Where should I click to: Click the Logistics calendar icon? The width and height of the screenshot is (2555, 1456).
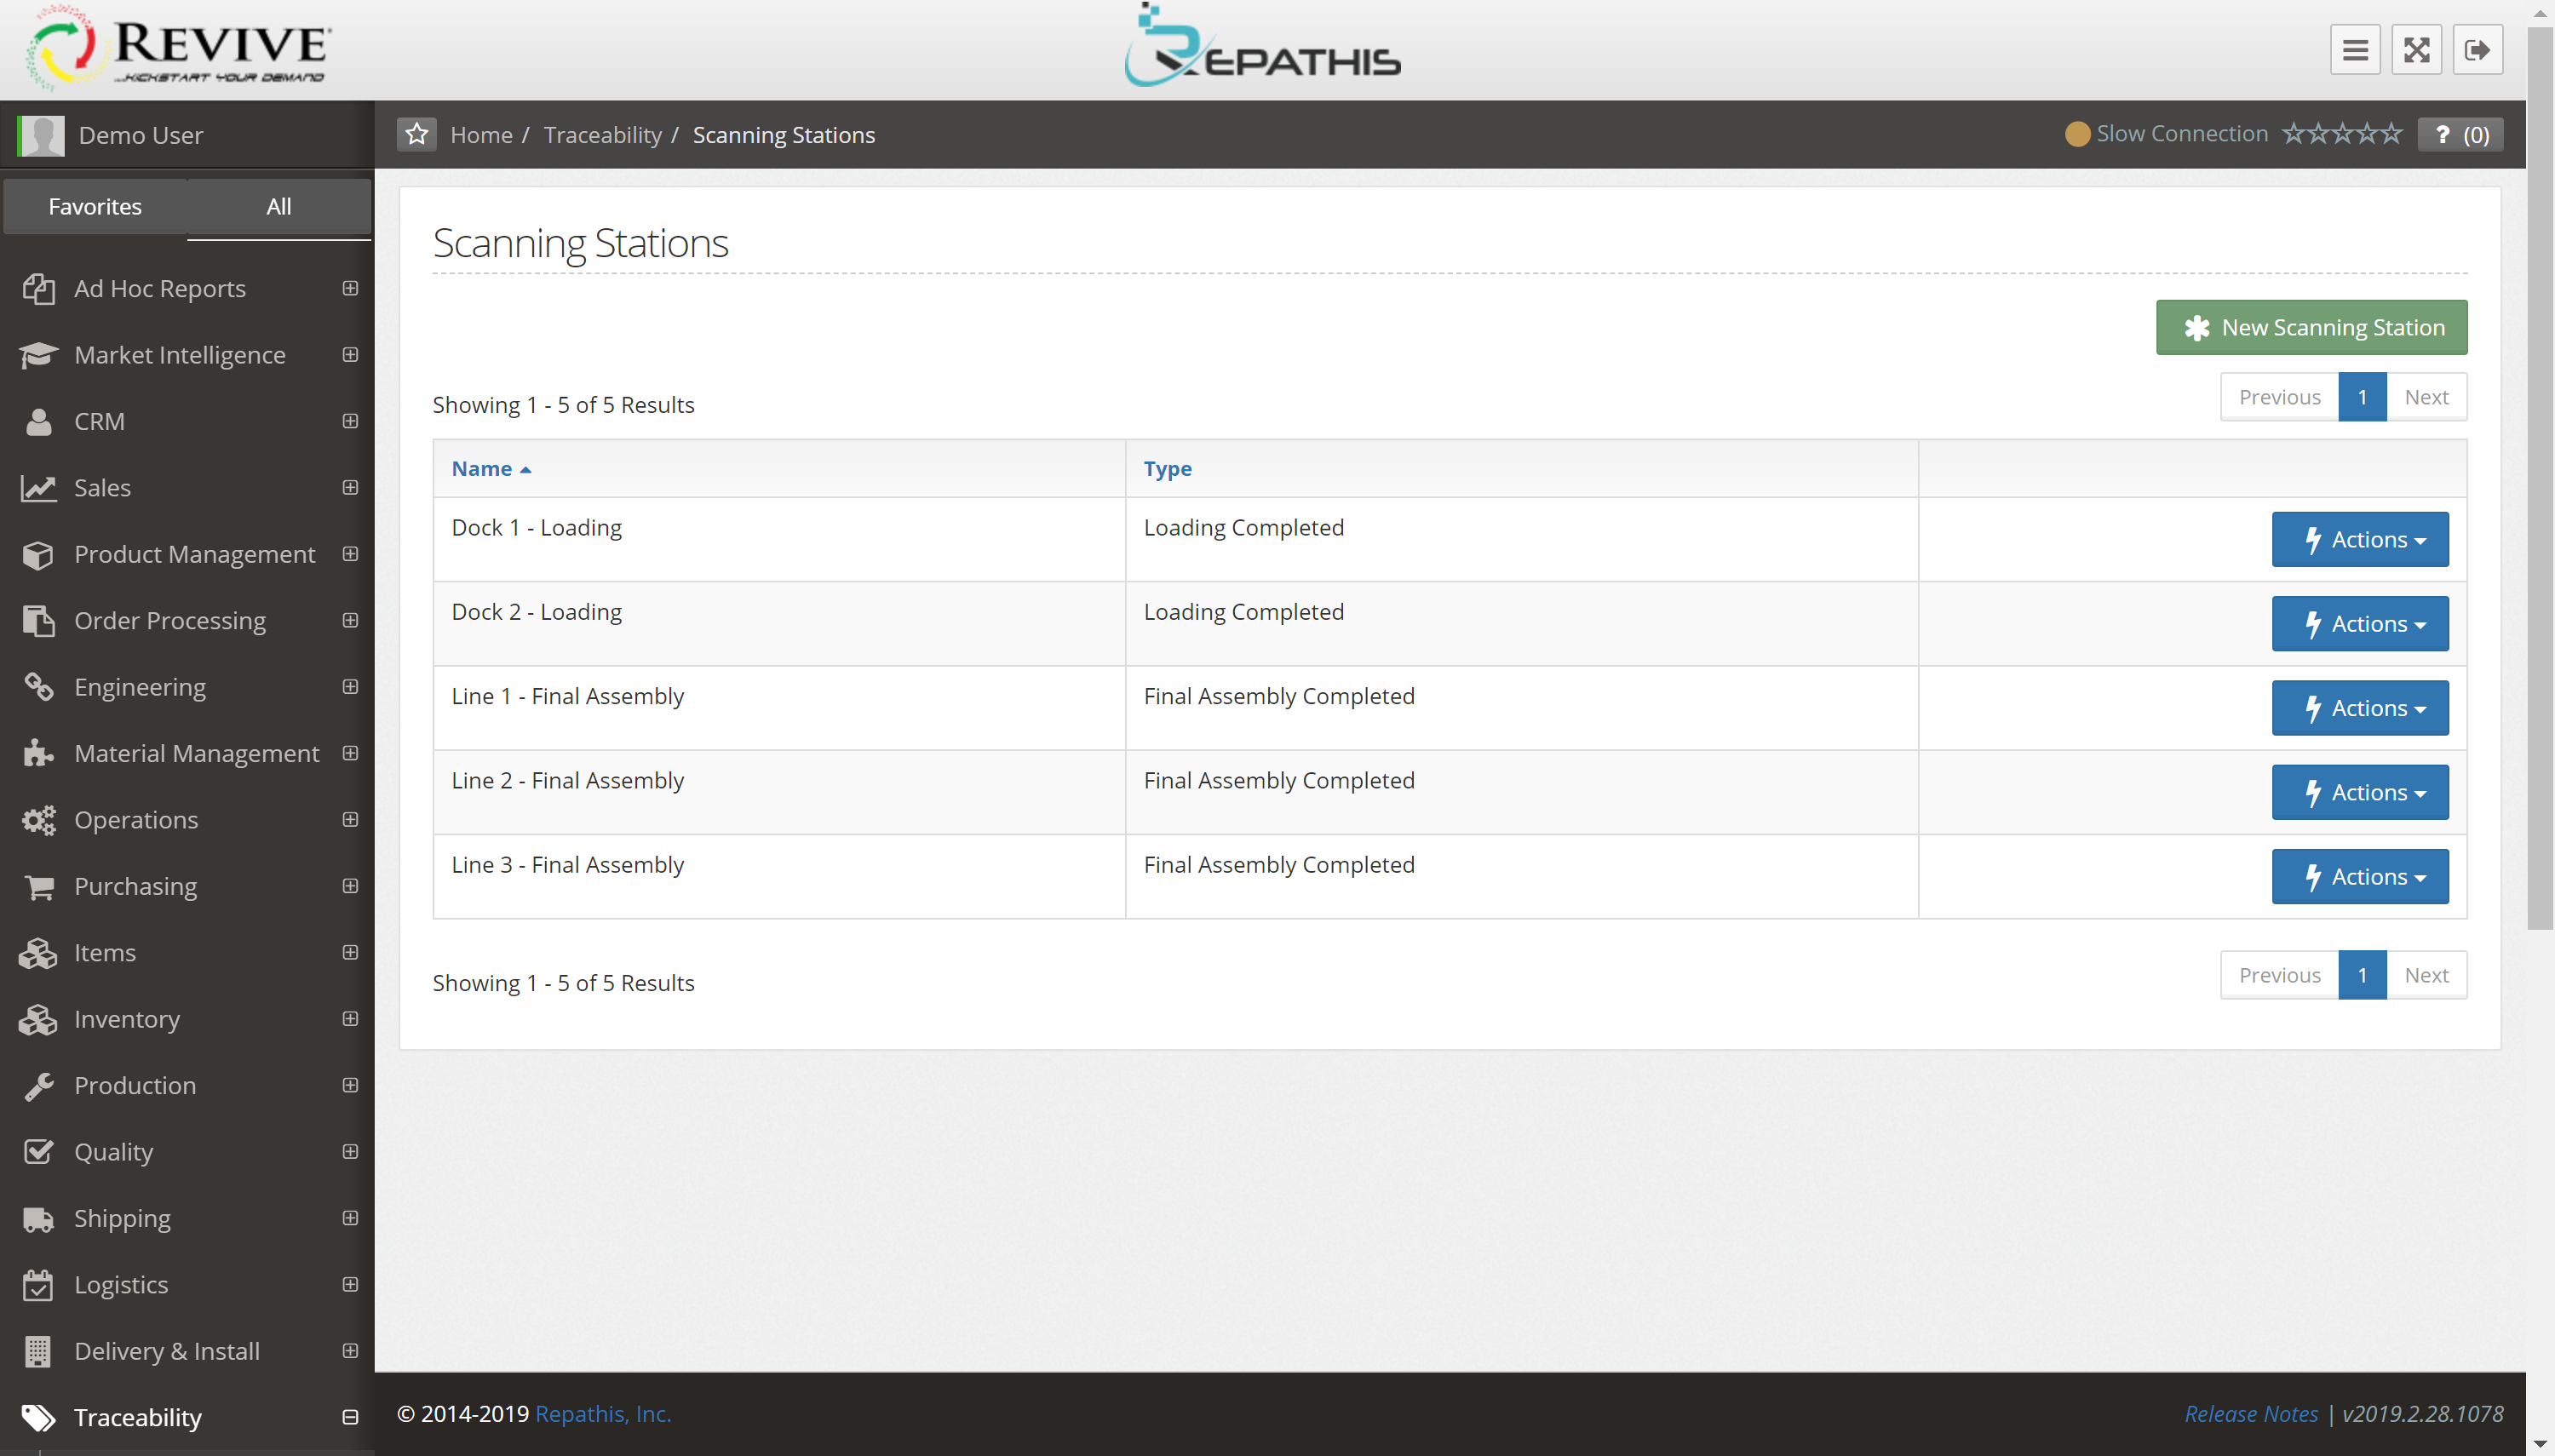38,1285
